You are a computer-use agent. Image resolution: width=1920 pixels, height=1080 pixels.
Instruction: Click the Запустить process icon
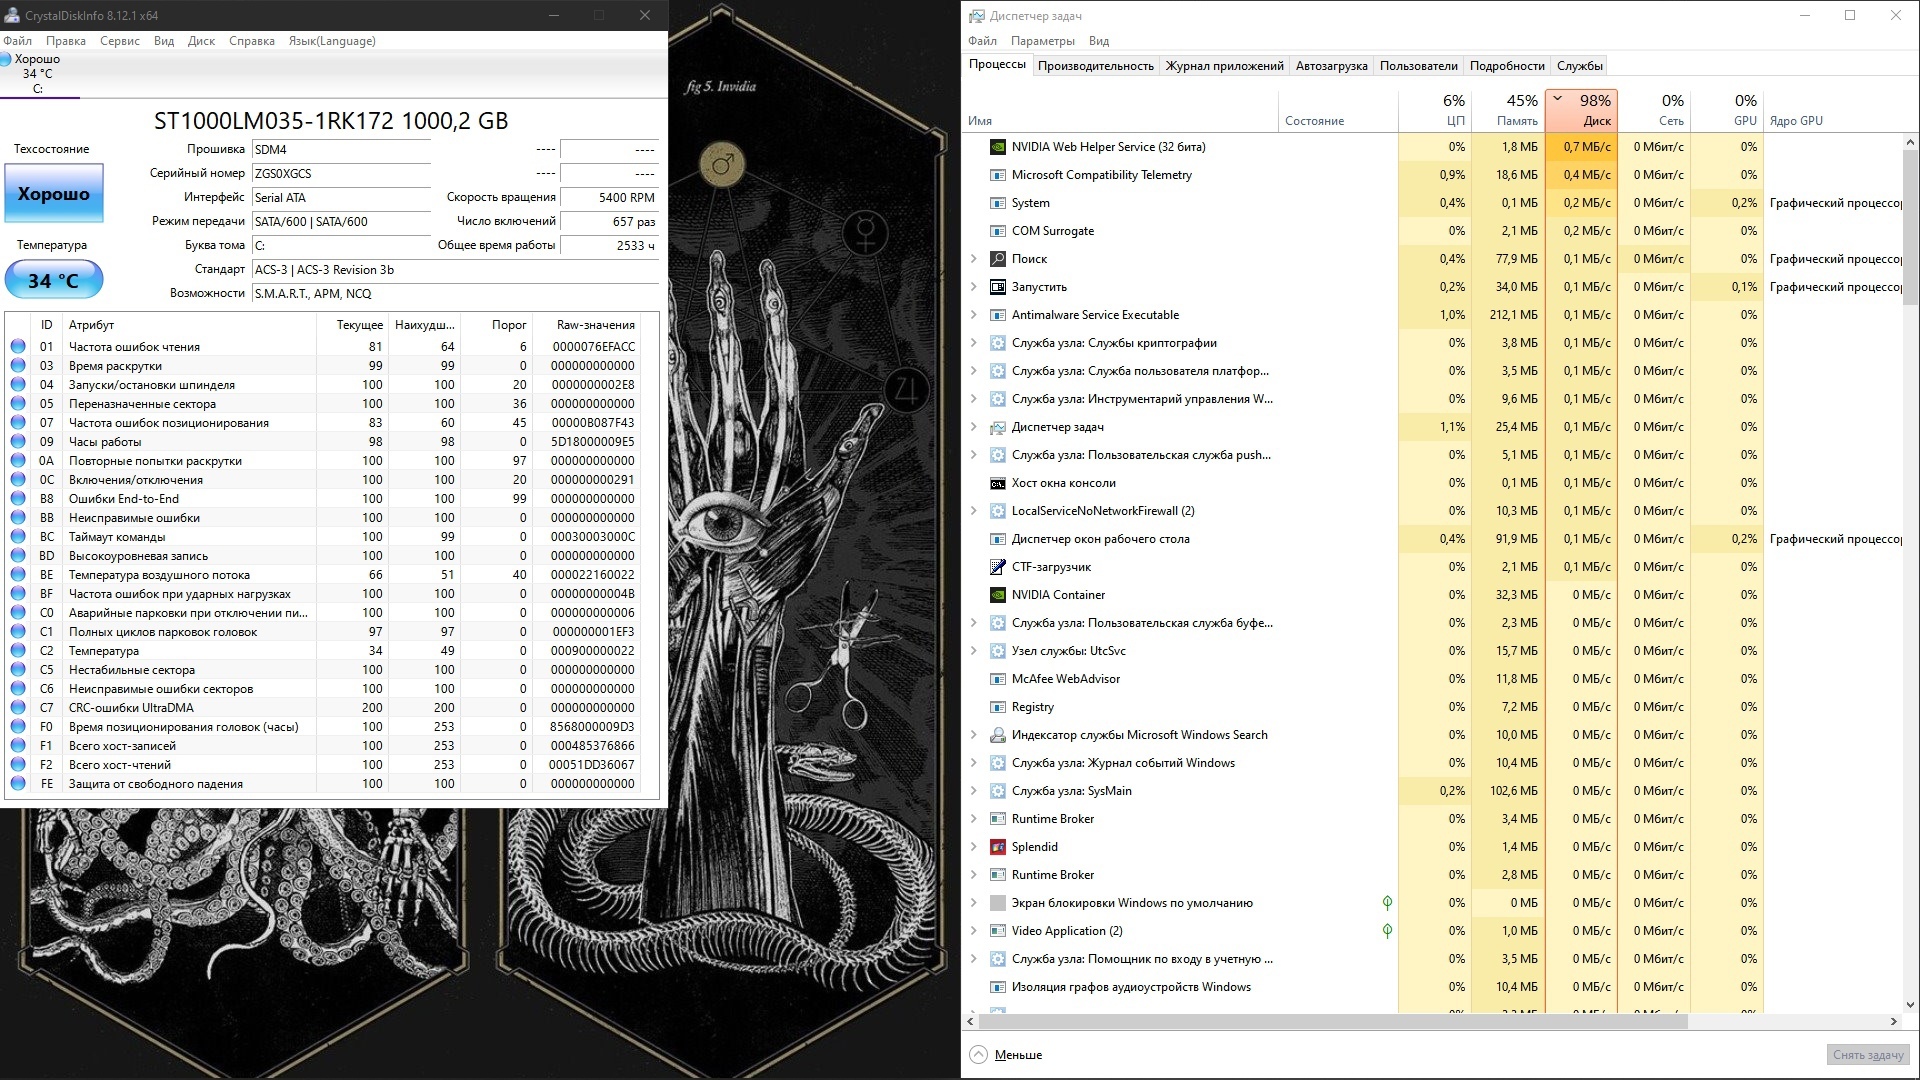pos(997,287)
